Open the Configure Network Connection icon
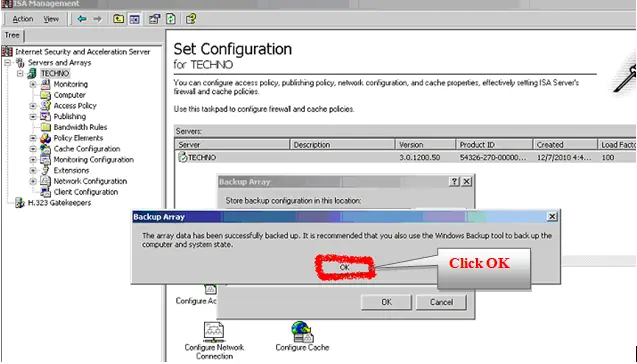Screen dimensions: 637x364 214,340
